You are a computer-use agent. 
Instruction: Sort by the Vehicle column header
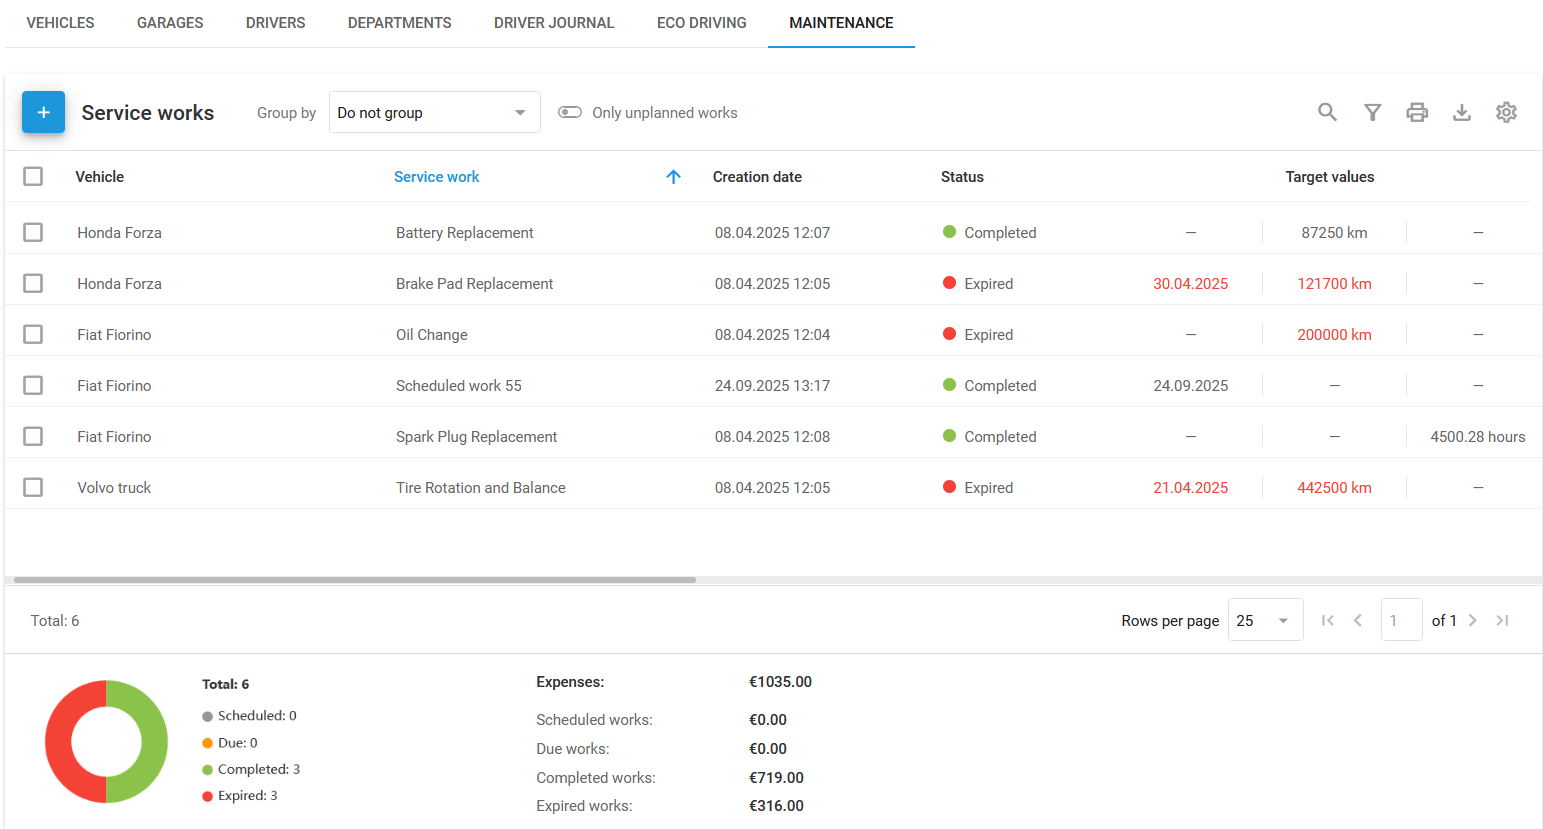click(x=100, y=177)
